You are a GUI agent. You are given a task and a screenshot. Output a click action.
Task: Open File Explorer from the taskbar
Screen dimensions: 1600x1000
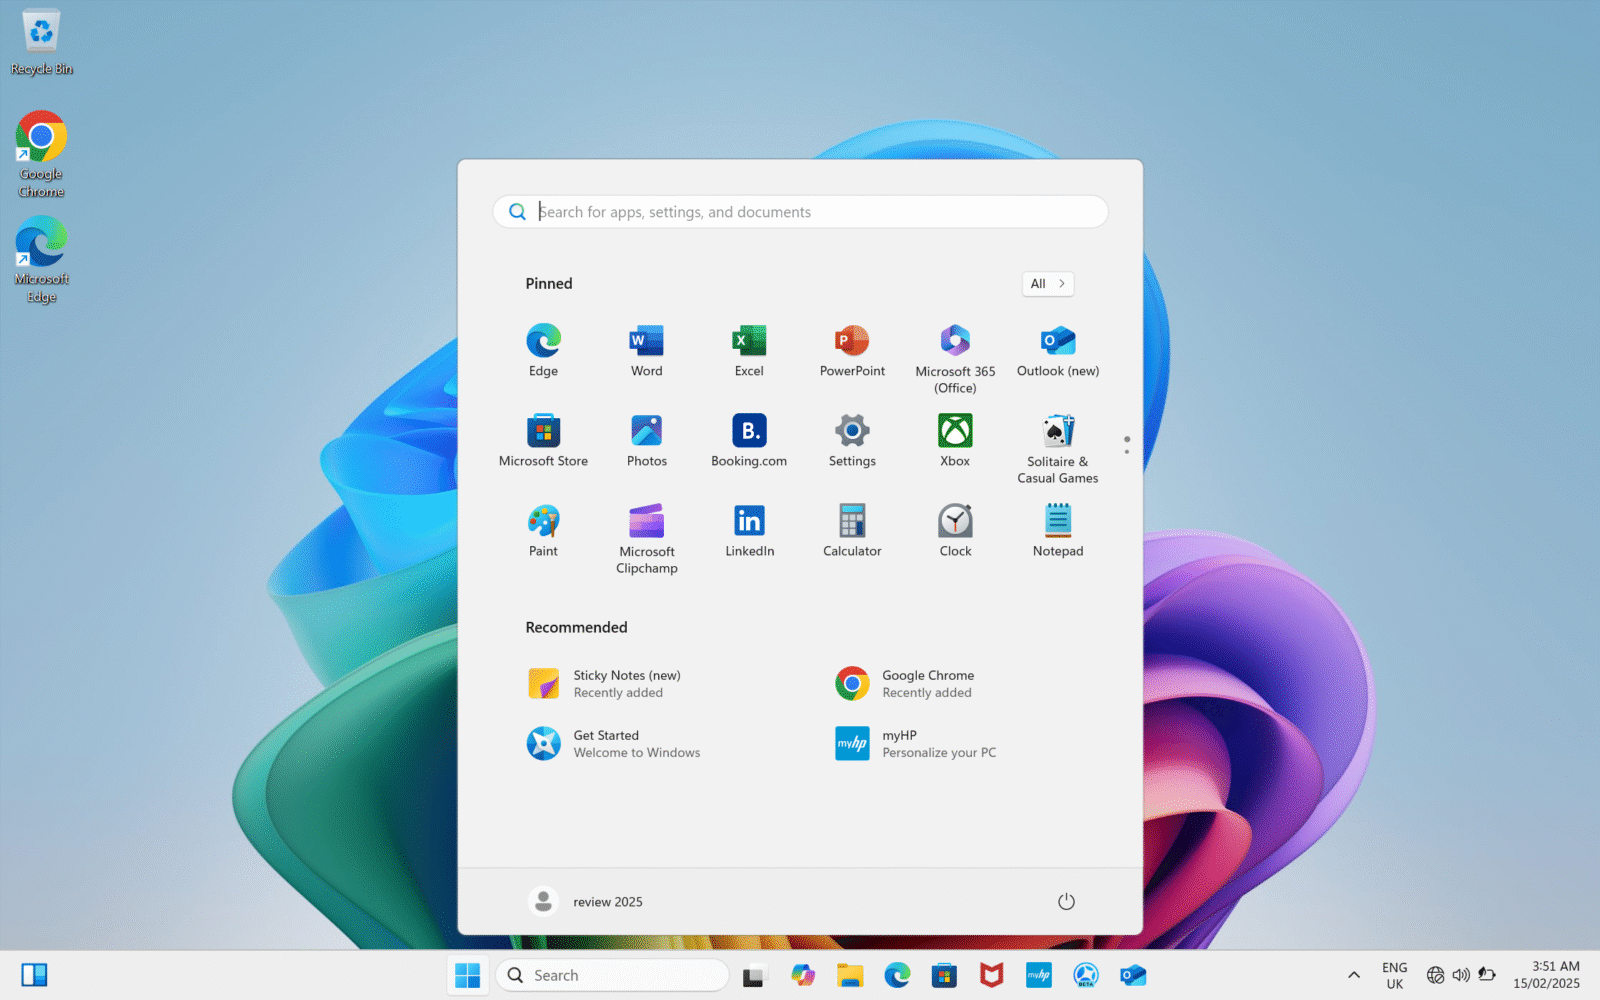coord(850,975)
